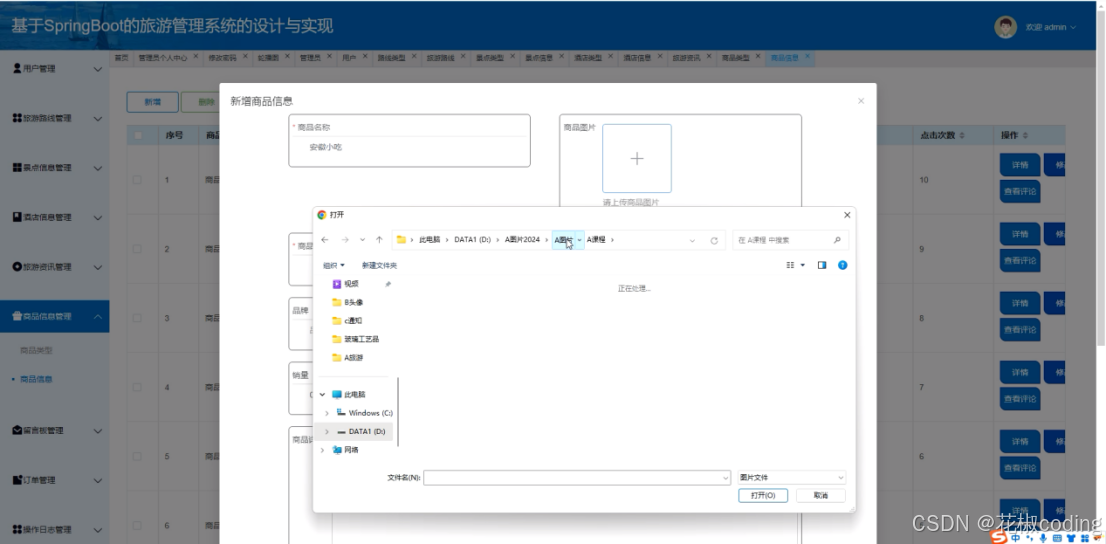Click the 文件名 input field
Screen dimensions: 1106x544
[x=577, y=478]
